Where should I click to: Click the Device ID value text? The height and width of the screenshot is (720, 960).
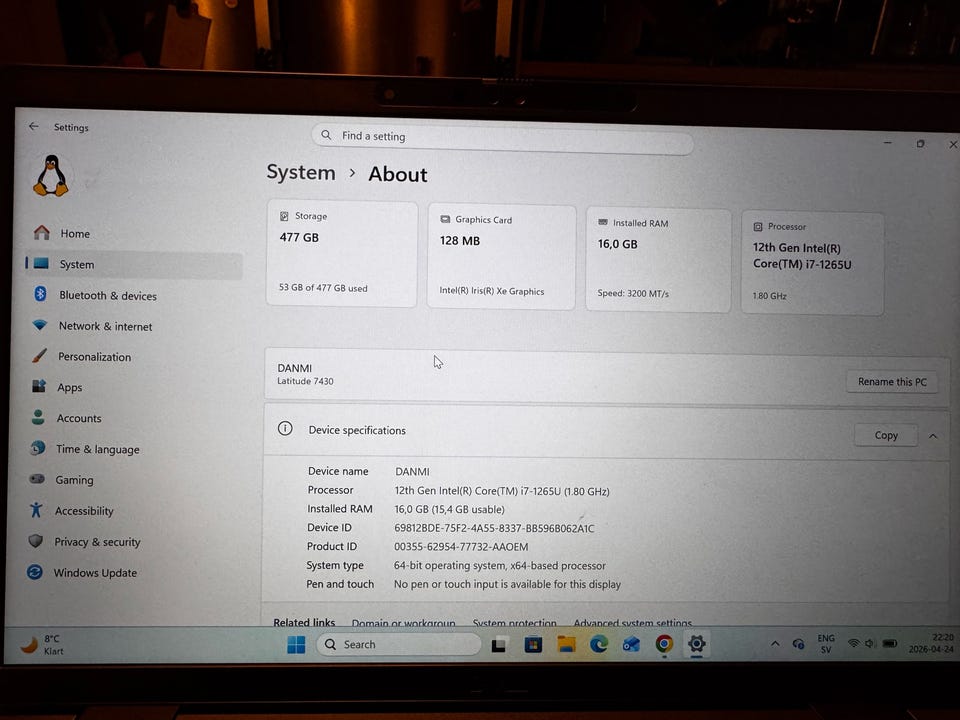pos(494,528)
